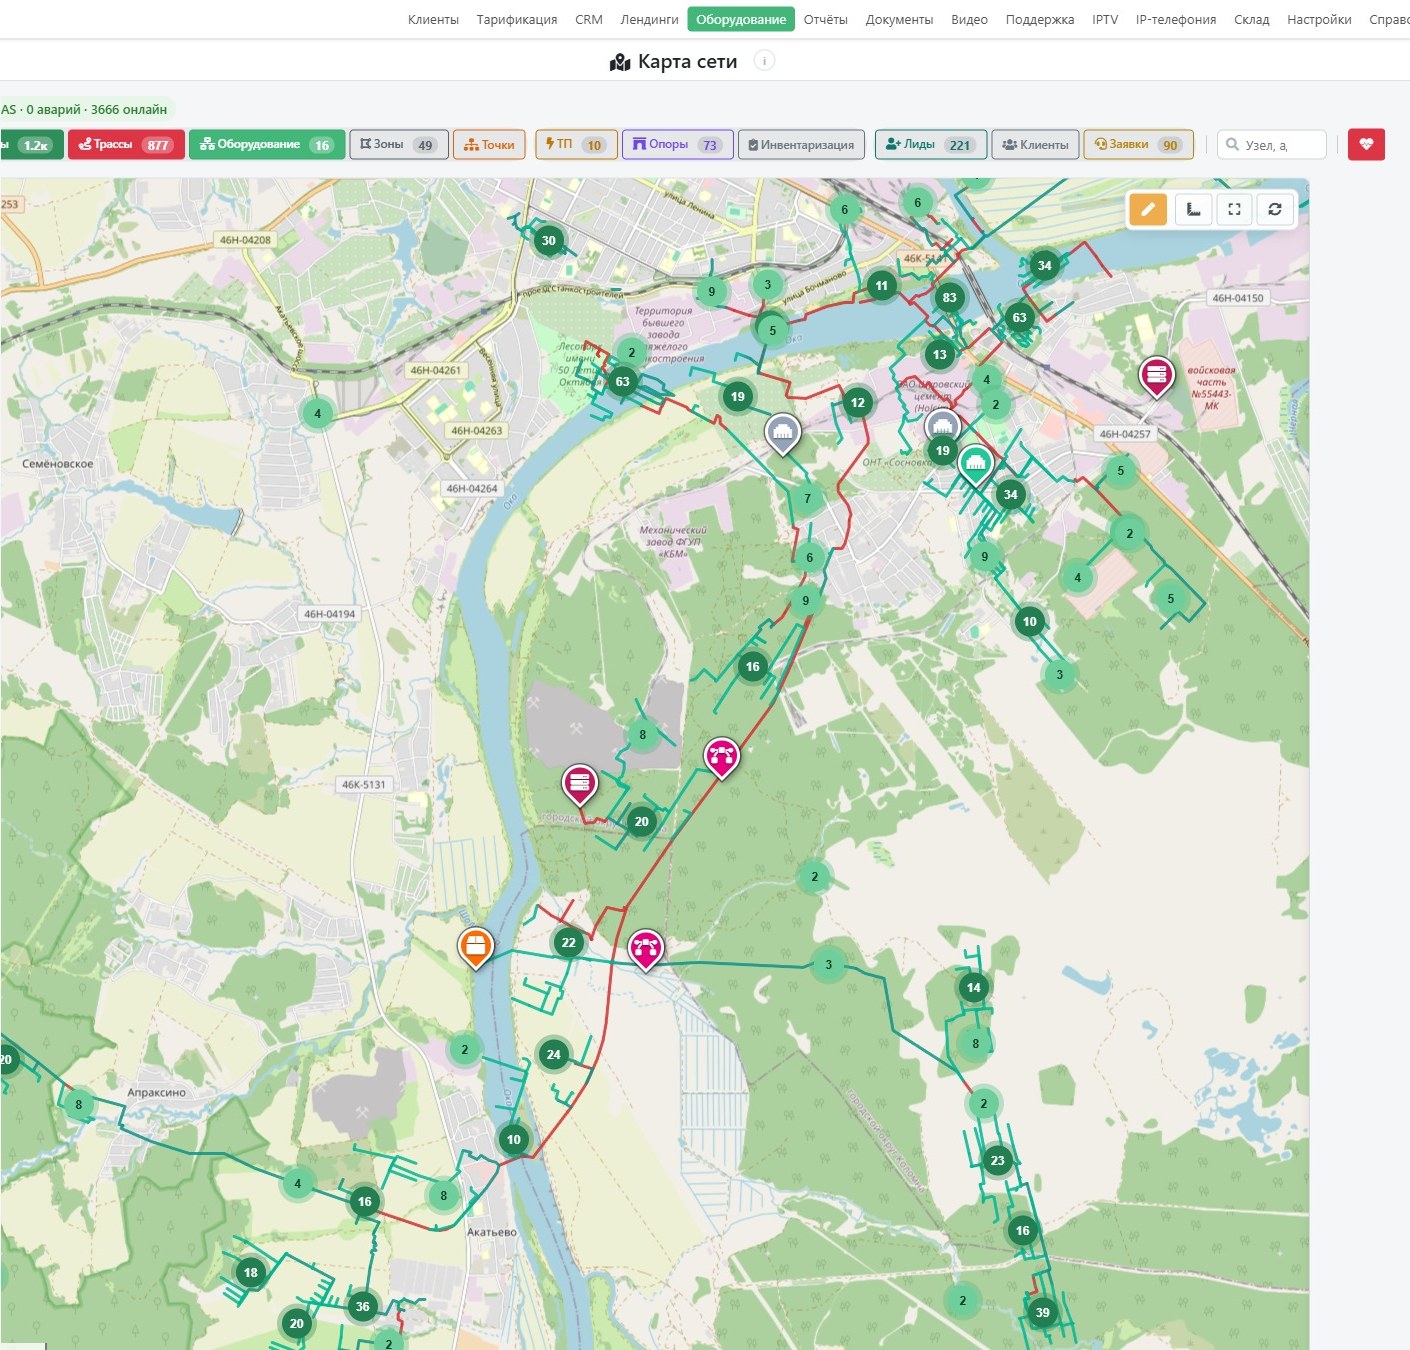Click the pink splitter marker beside cluster 22
1410x1350 pixels.
tap(646, 948)
